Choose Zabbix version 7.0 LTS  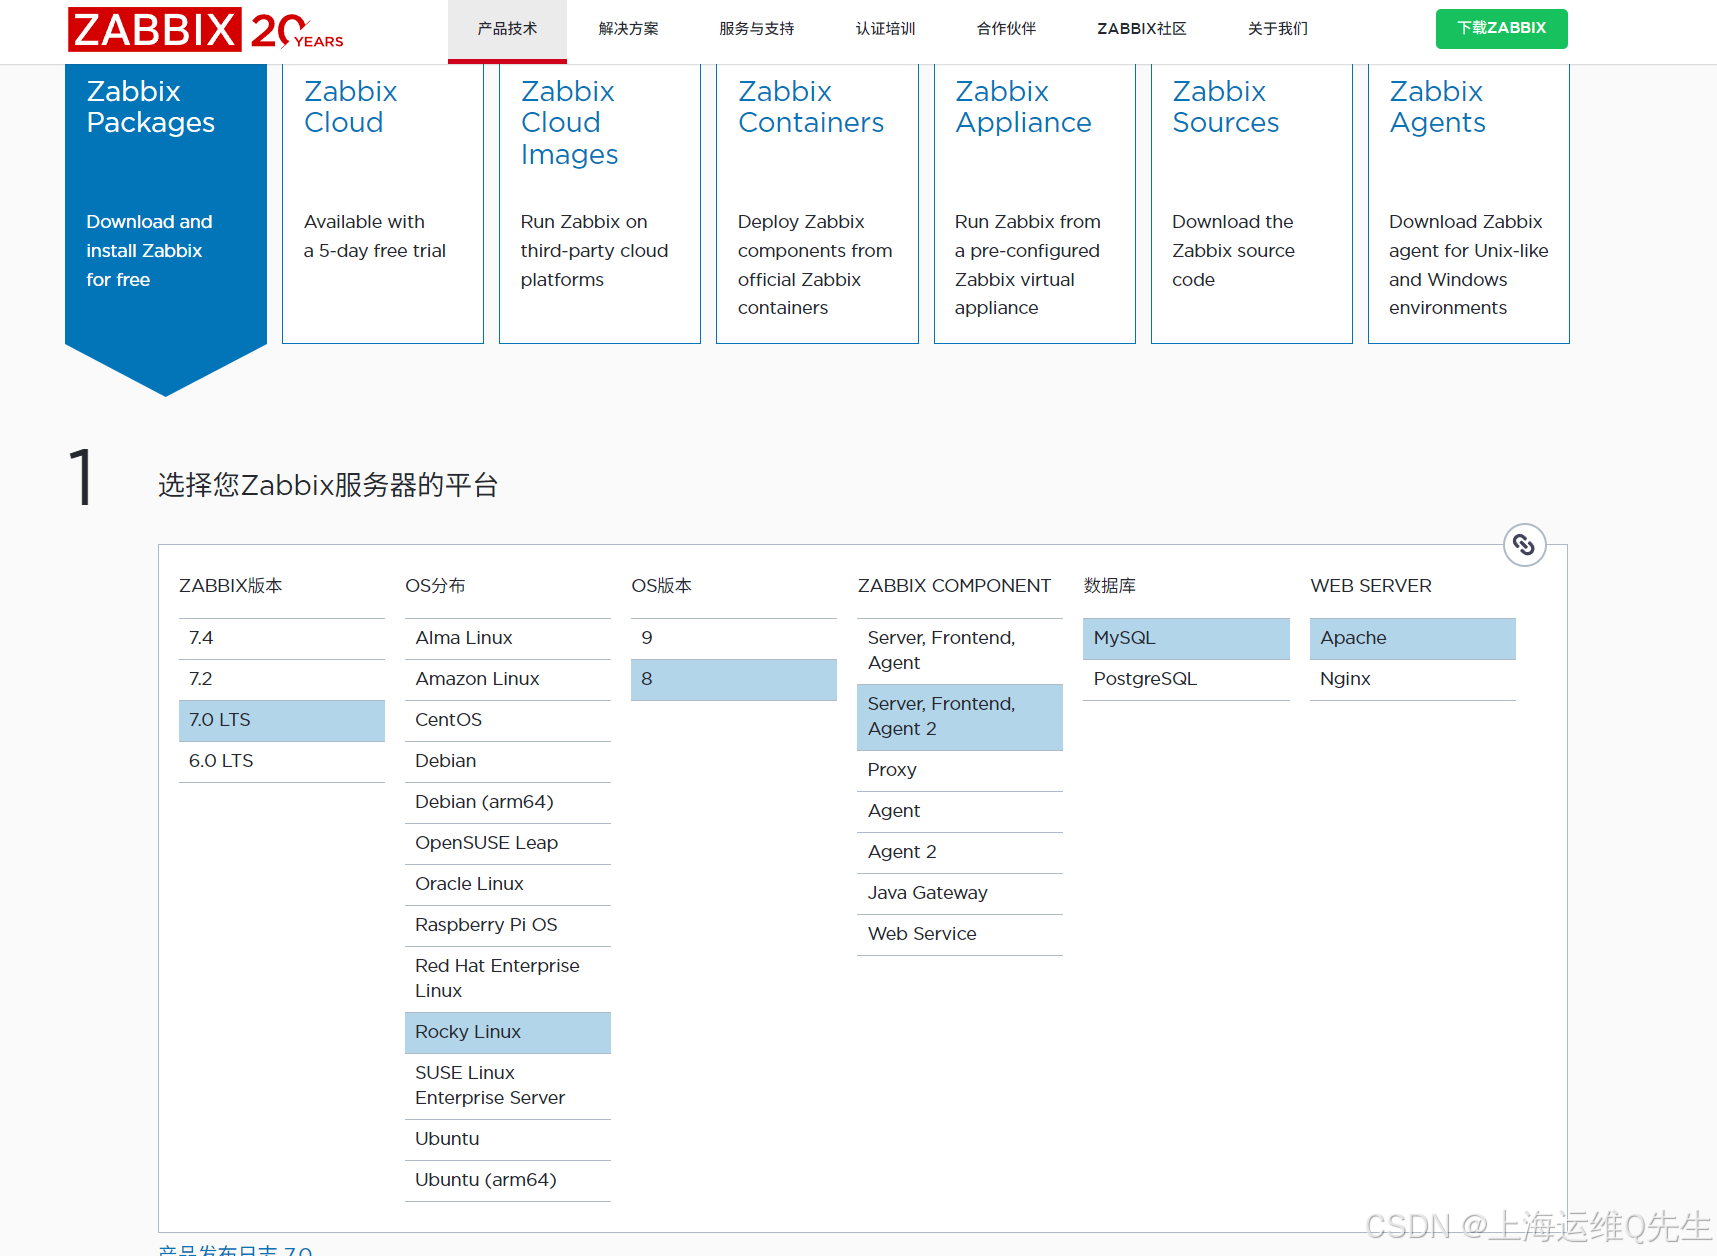coord(282,720)
